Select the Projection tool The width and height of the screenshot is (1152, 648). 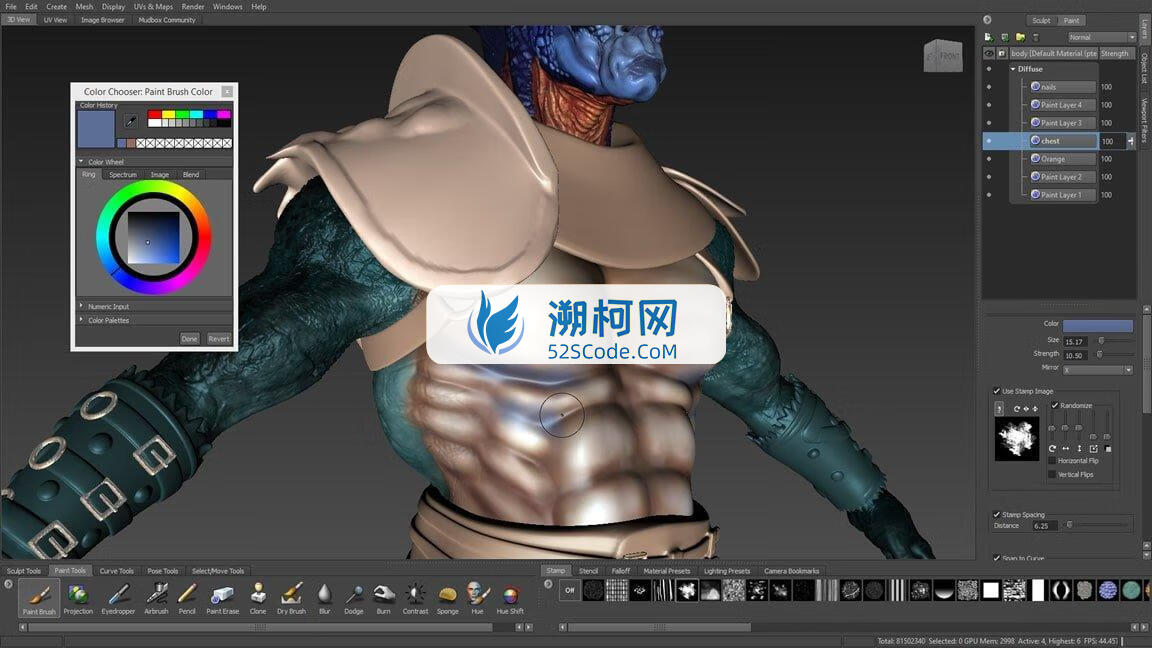coord(78,598)
